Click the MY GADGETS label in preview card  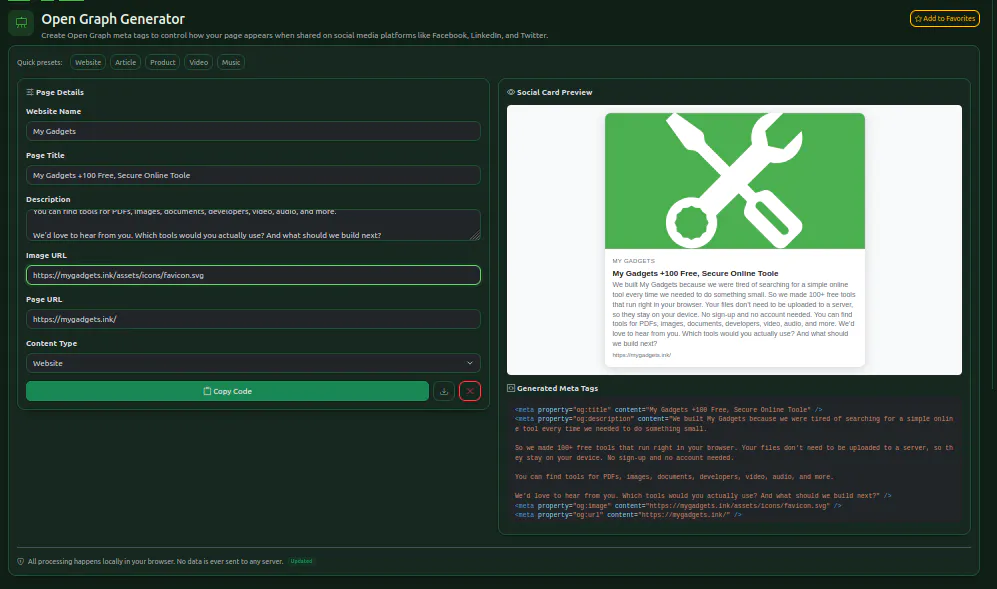point(633,261)
